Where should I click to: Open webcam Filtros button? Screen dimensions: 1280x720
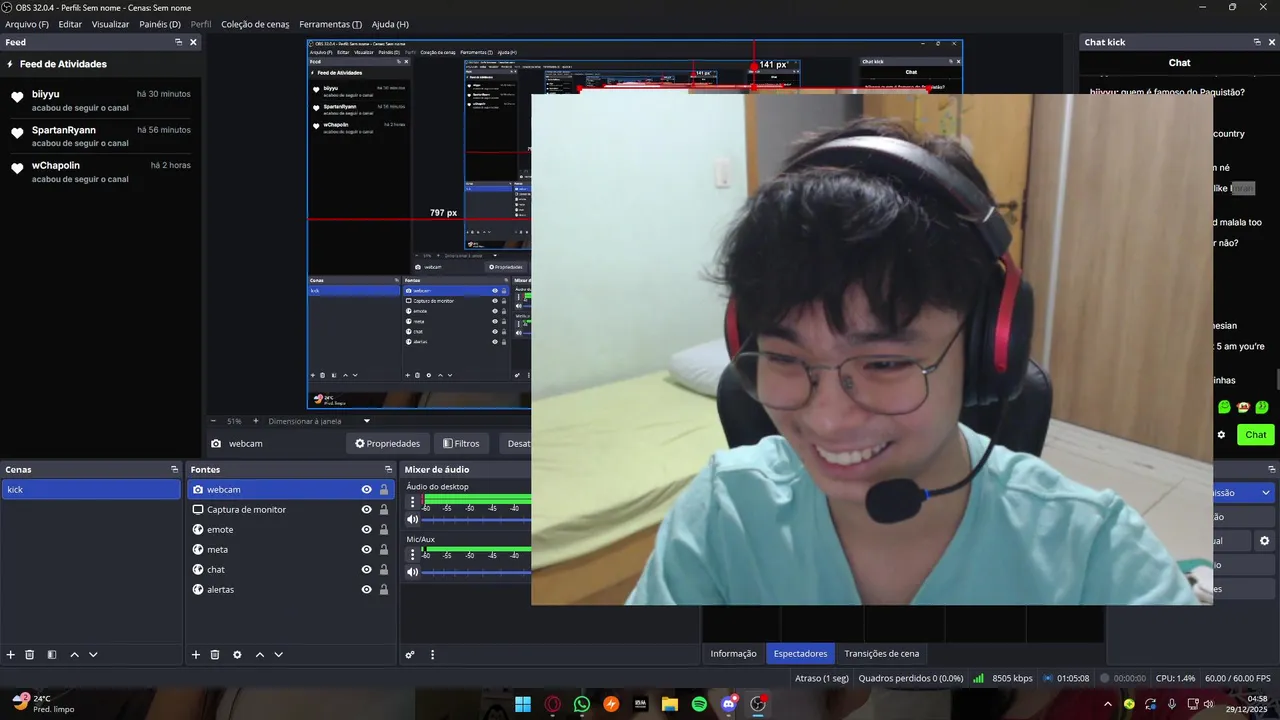point(461,444)
